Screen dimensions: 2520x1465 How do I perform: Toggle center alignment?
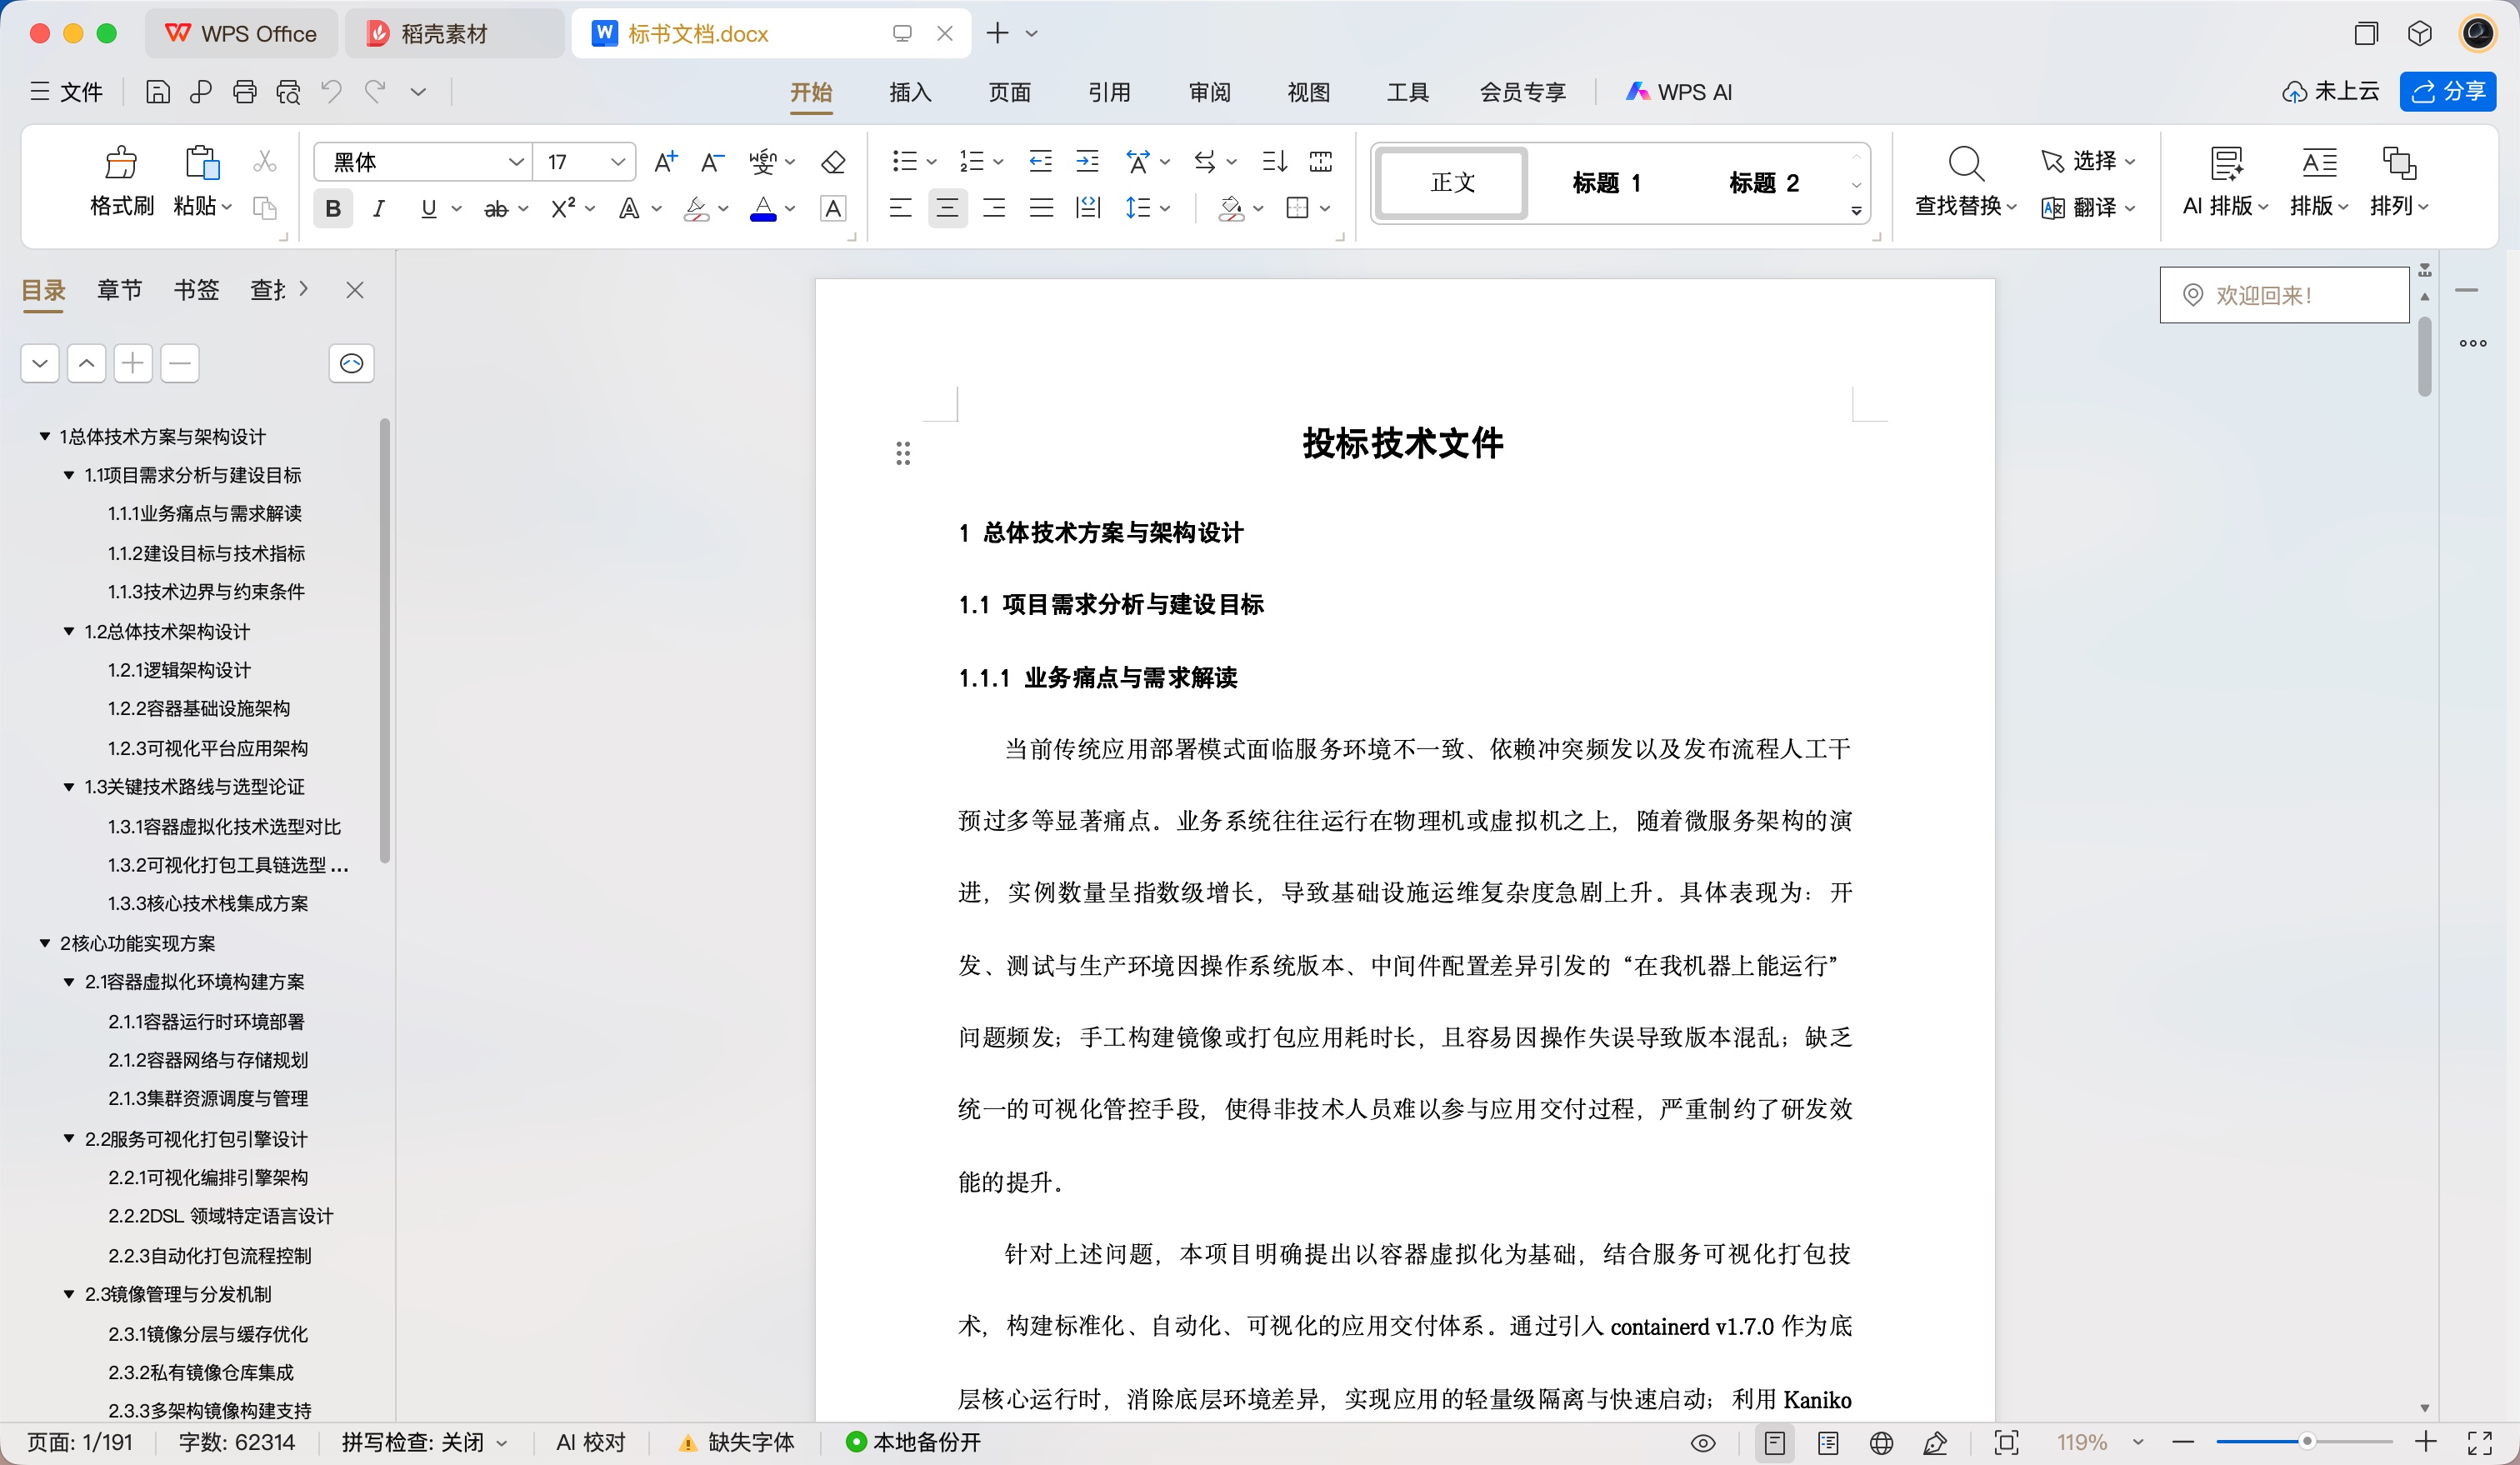(947, 208)
